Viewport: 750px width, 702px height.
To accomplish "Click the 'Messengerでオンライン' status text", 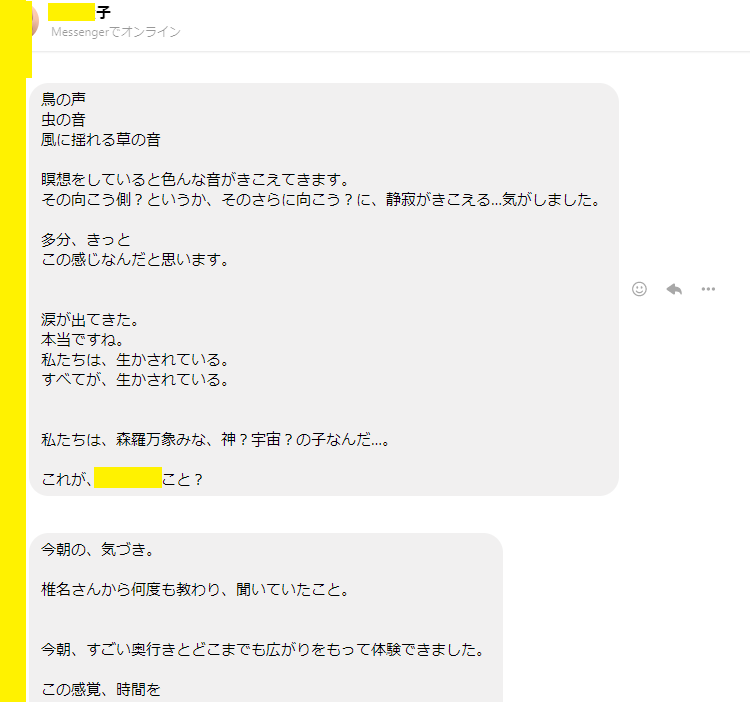I will pos(116,32).
